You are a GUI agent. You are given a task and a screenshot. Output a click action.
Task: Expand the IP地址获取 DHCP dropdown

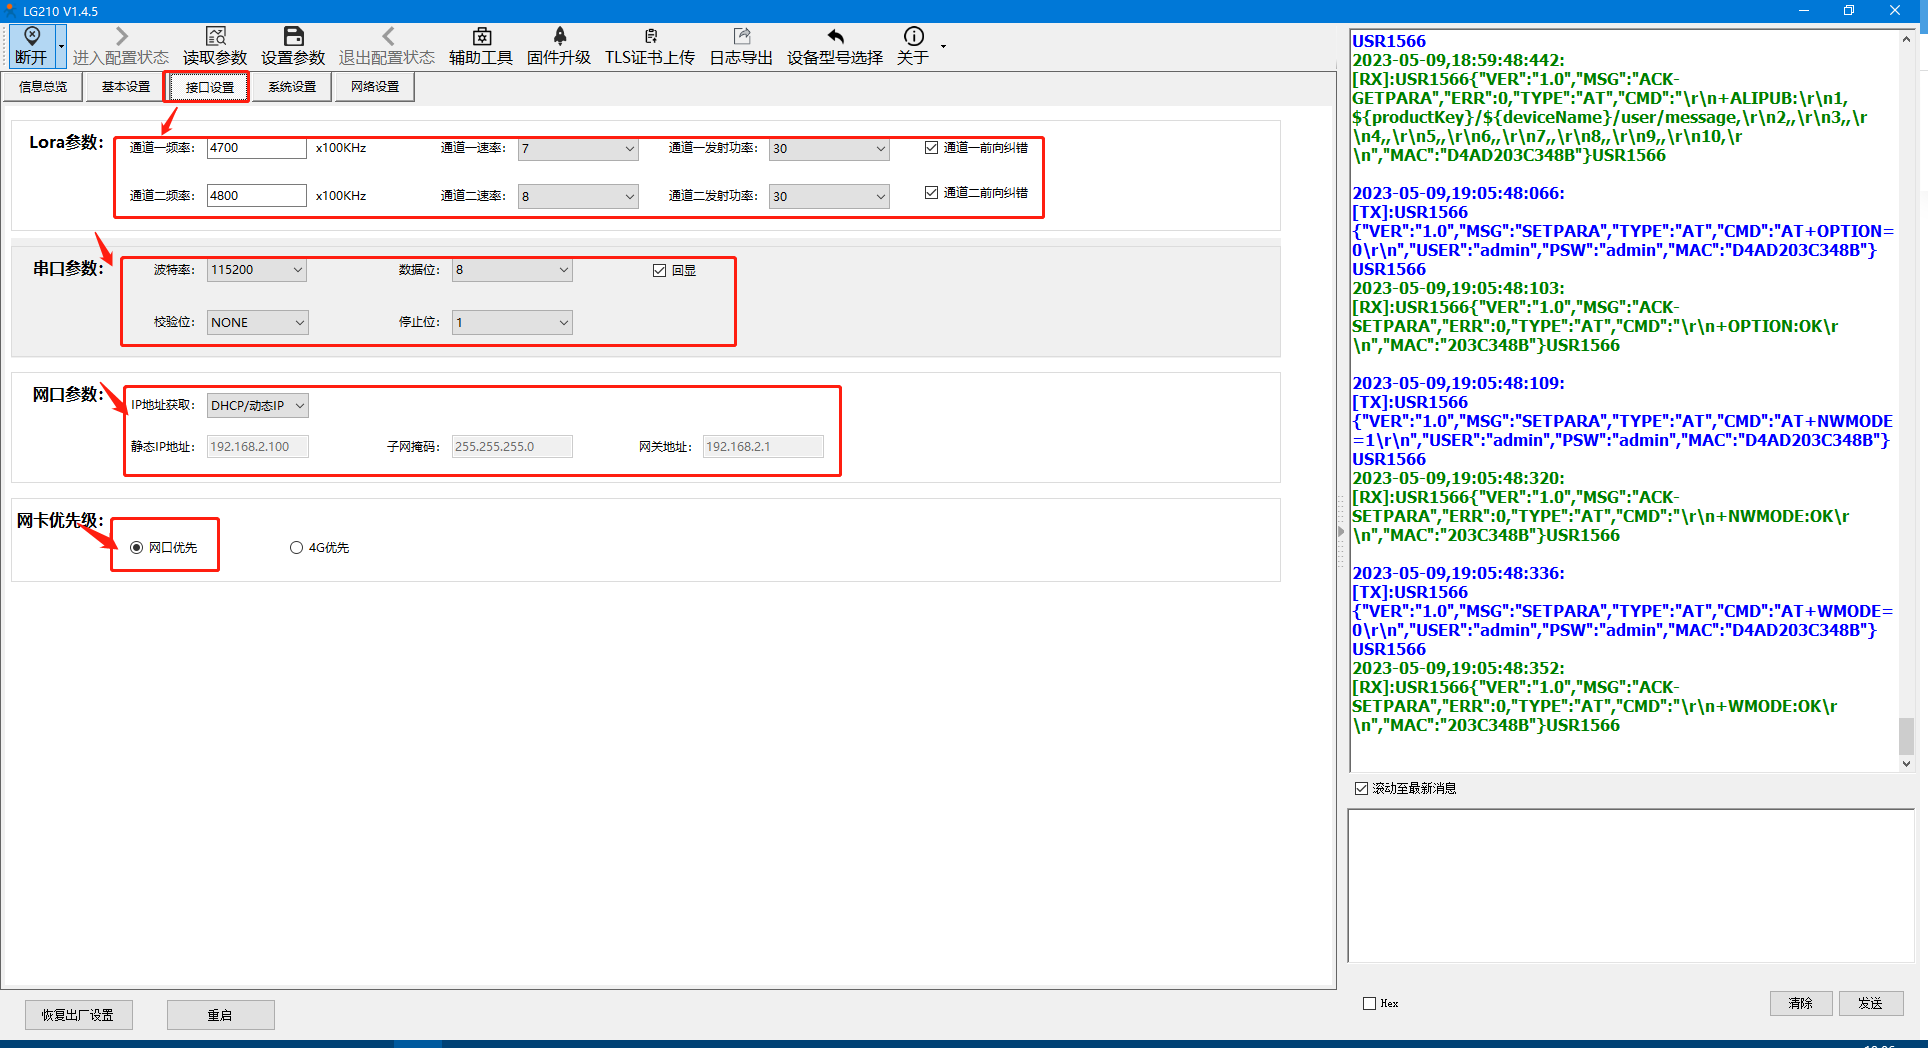coord(299,406)
